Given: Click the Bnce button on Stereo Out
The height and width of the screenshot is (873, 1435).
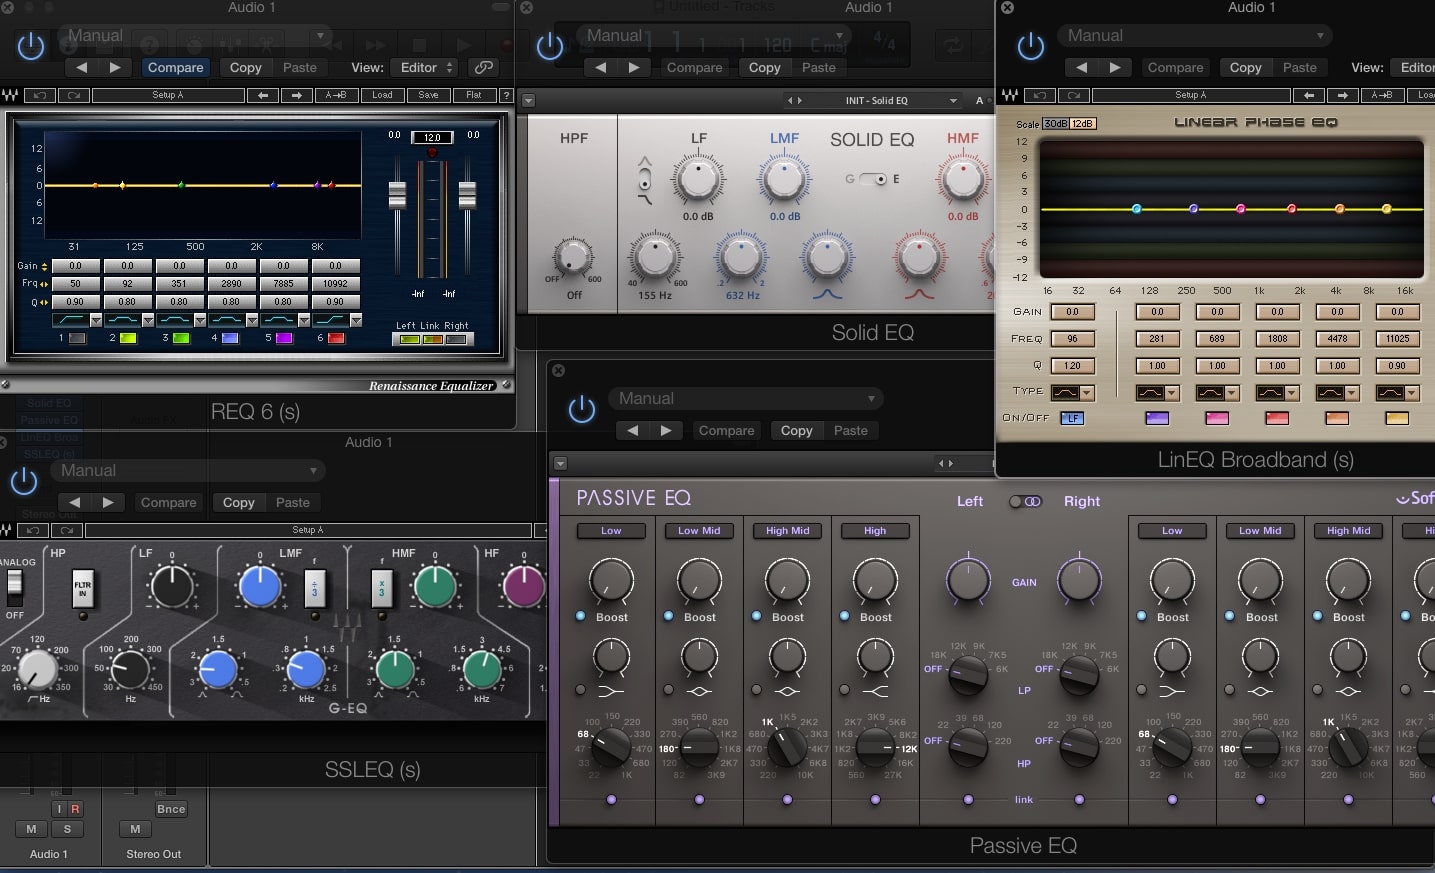Looking at the screenshot, I should click(x=171, y=809).
